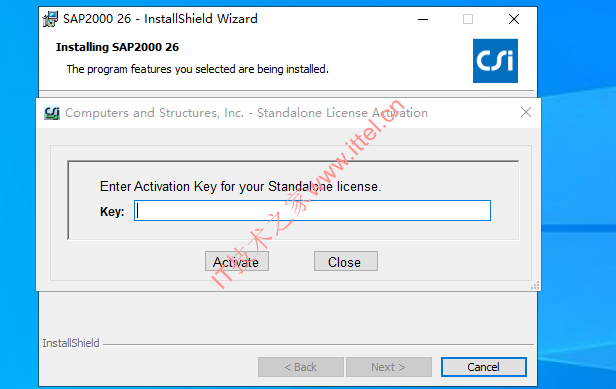
Task: Click the installer icon in SAP2000 title bar
Action: pos(50,19)
